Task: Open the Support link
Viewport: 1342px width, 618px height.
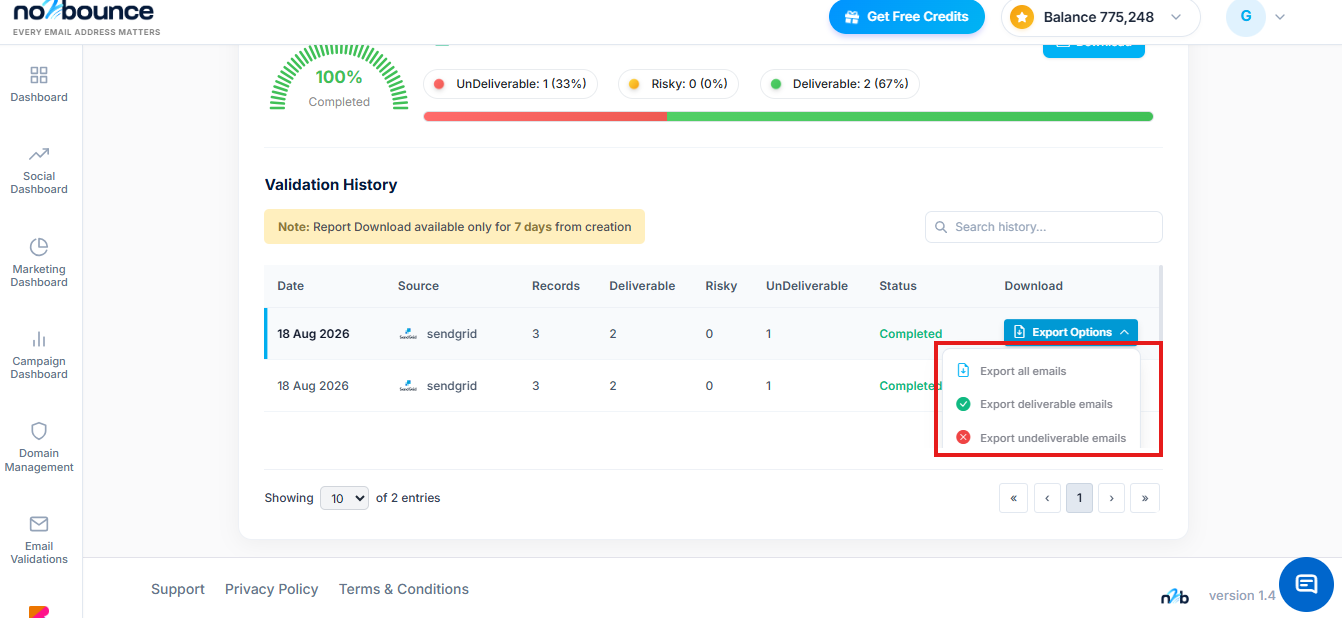Action: [178, 589]
